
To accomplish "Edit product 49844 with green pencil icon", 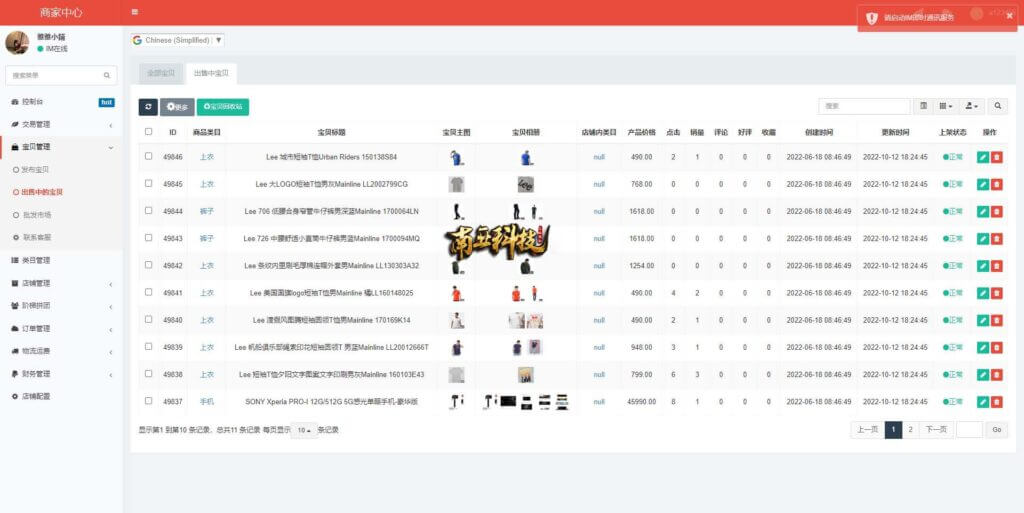I will [x=983, y=211].
